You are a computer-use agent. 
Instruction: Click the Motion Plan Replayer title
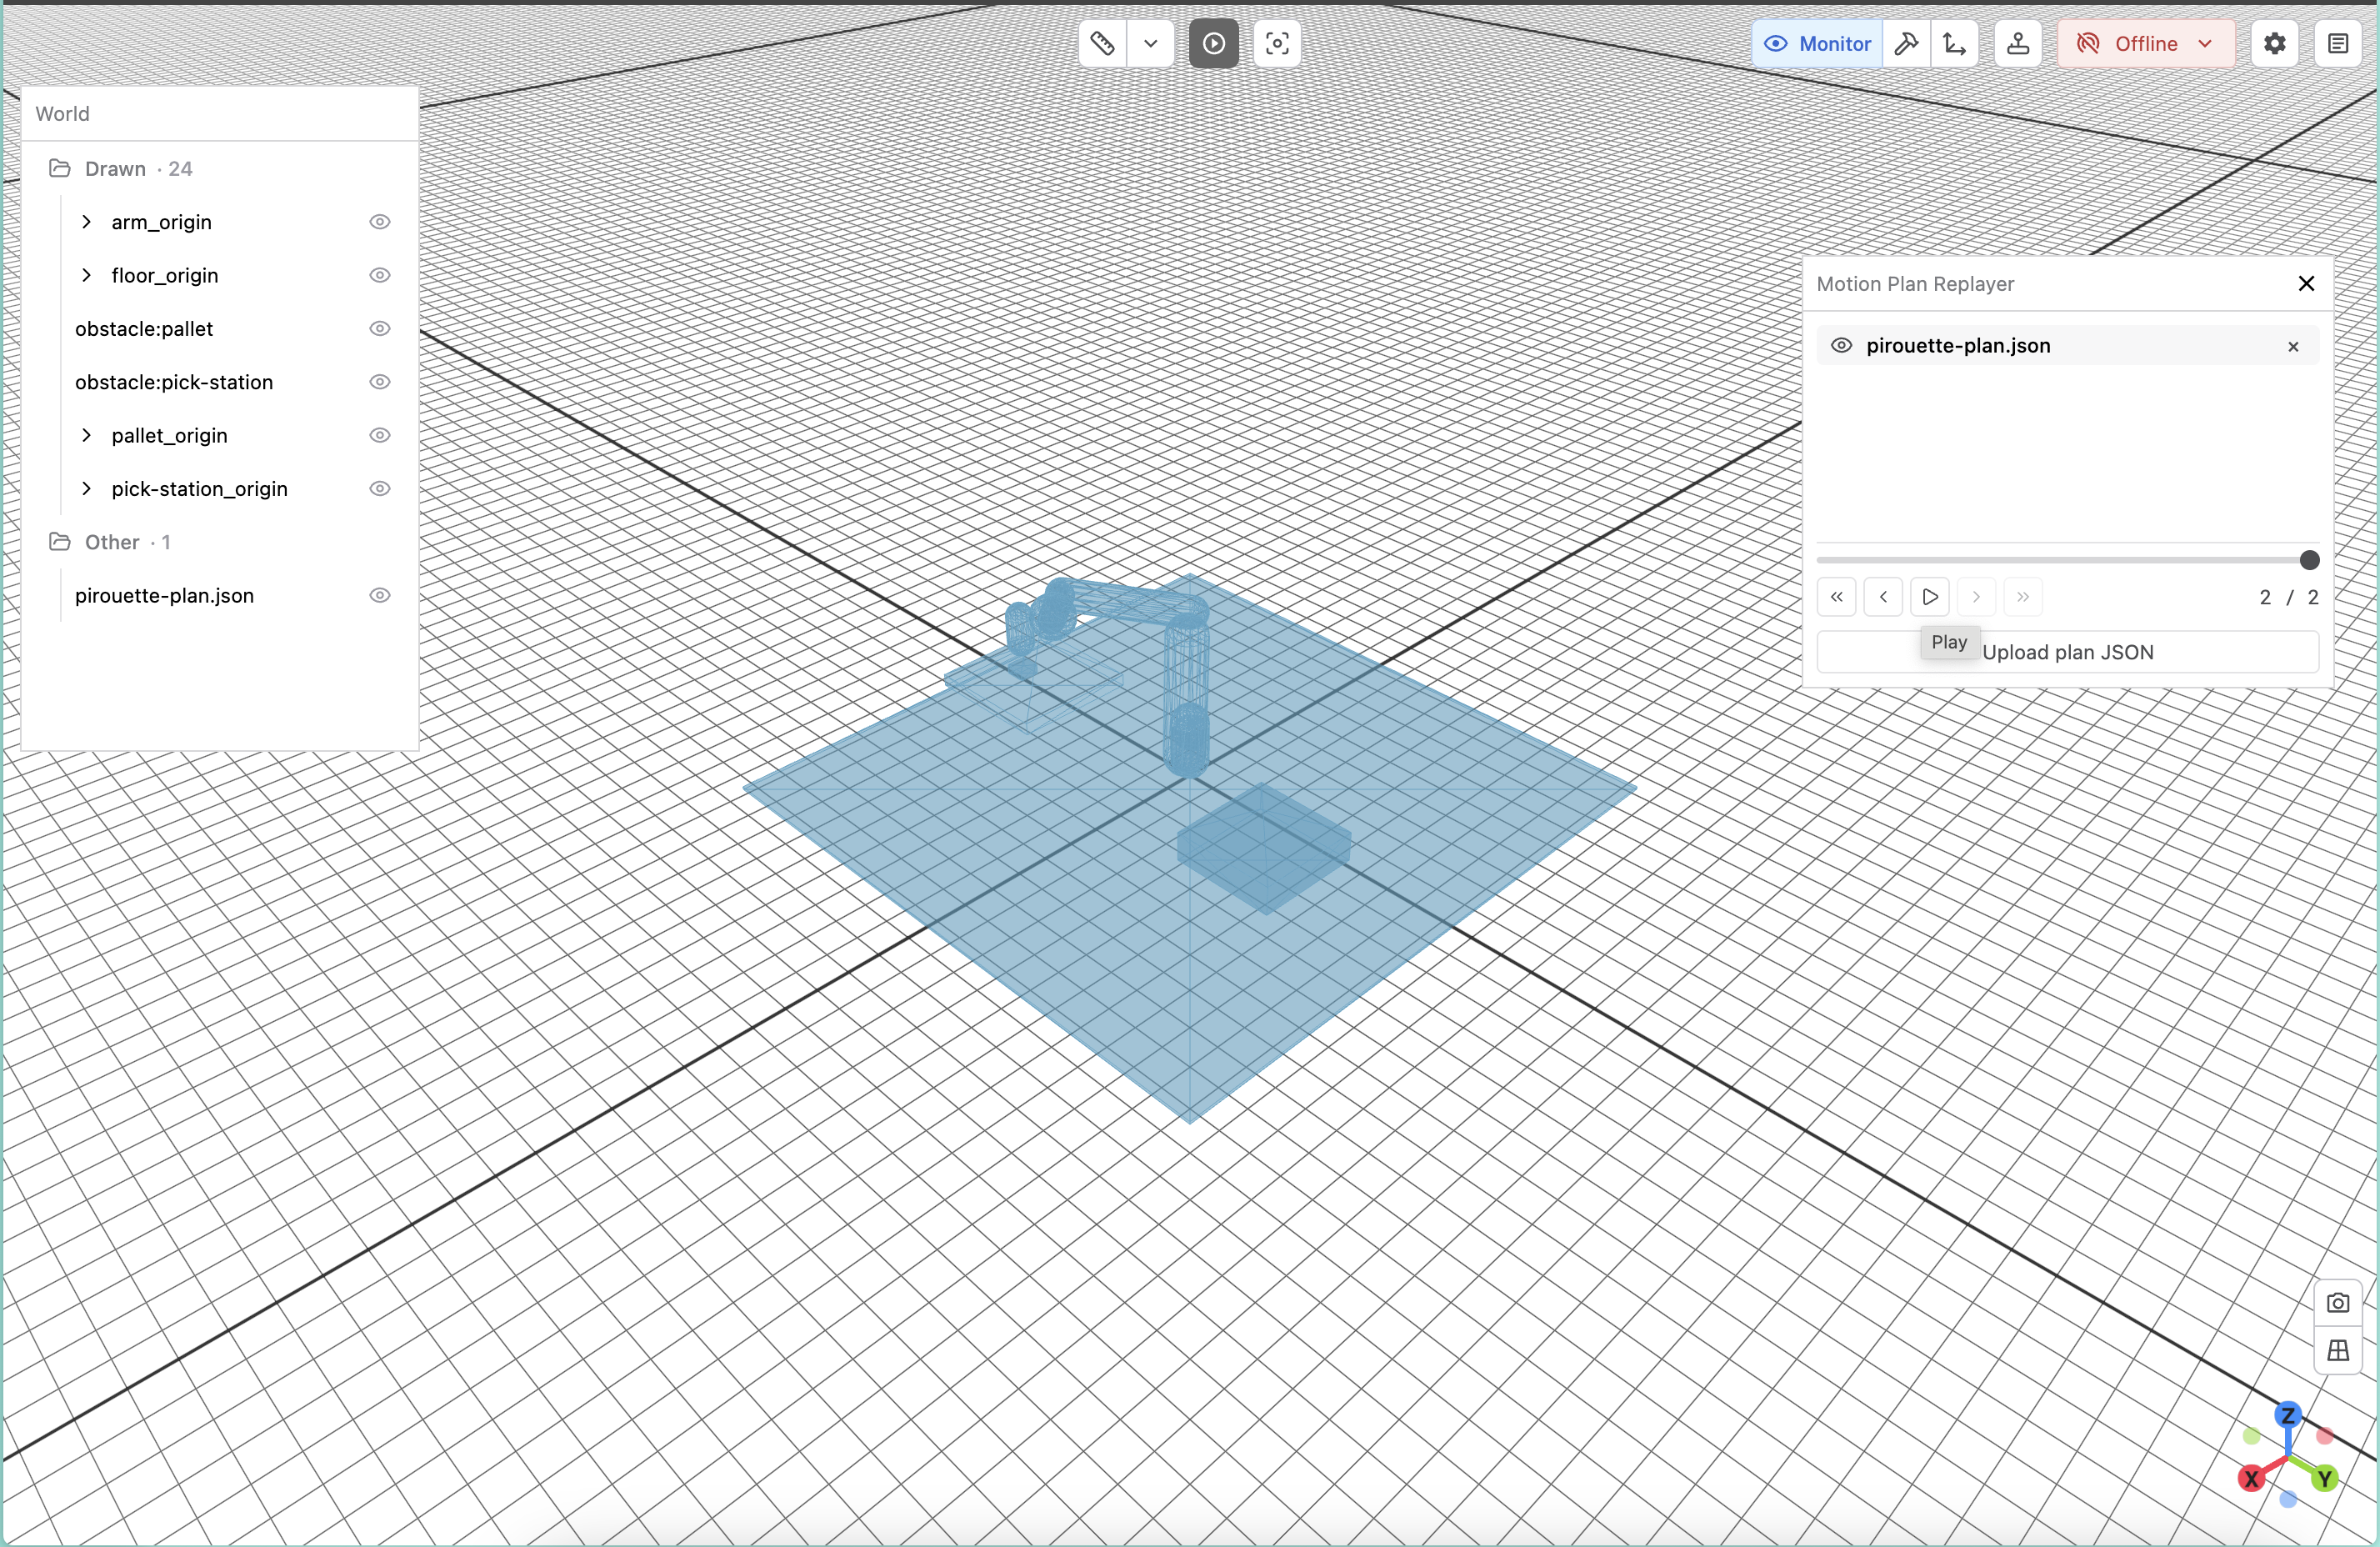(1915, 284)
